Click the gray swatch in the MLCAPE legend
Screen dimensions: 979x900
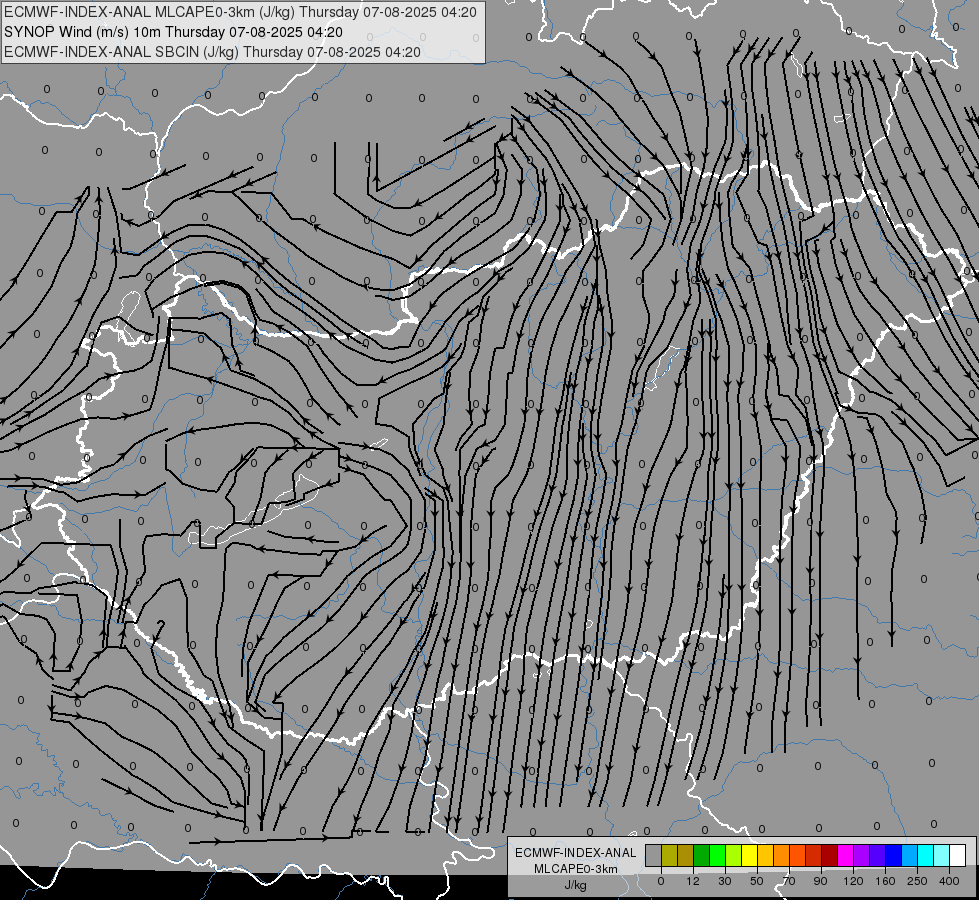(x=653, y=856)
